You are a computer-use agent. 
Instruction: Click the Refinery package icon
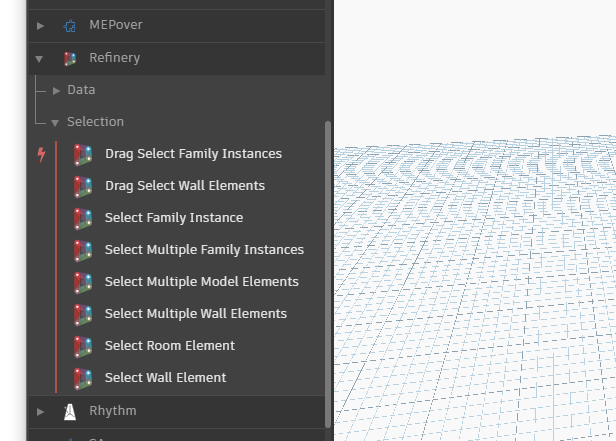[x=69, y=58]
